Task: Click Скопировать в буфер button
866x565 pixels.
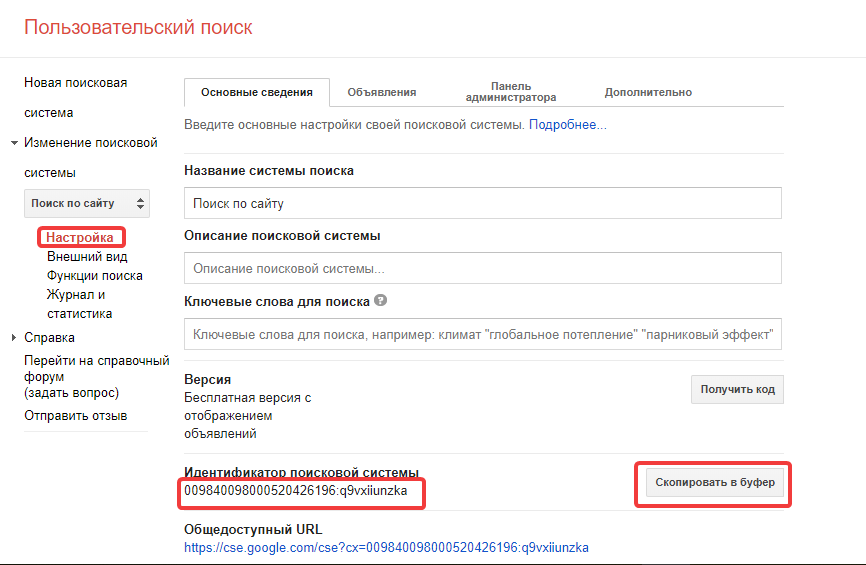Action: click(715, 482)
